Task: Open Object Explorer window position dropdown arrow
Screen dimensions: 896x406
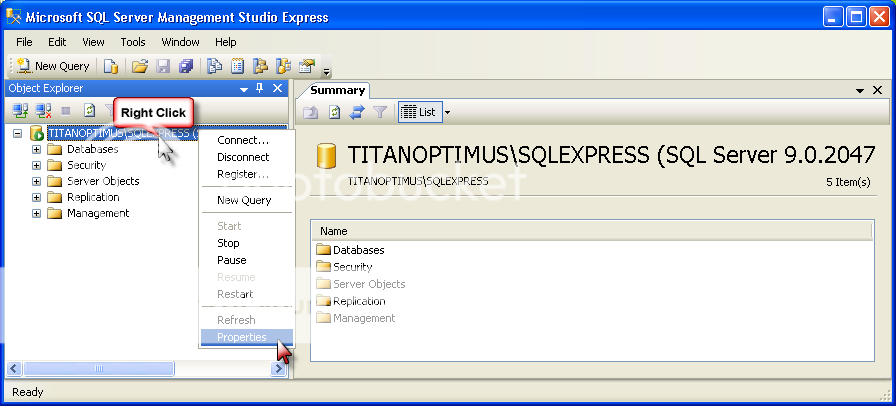Action: [244, 89]
